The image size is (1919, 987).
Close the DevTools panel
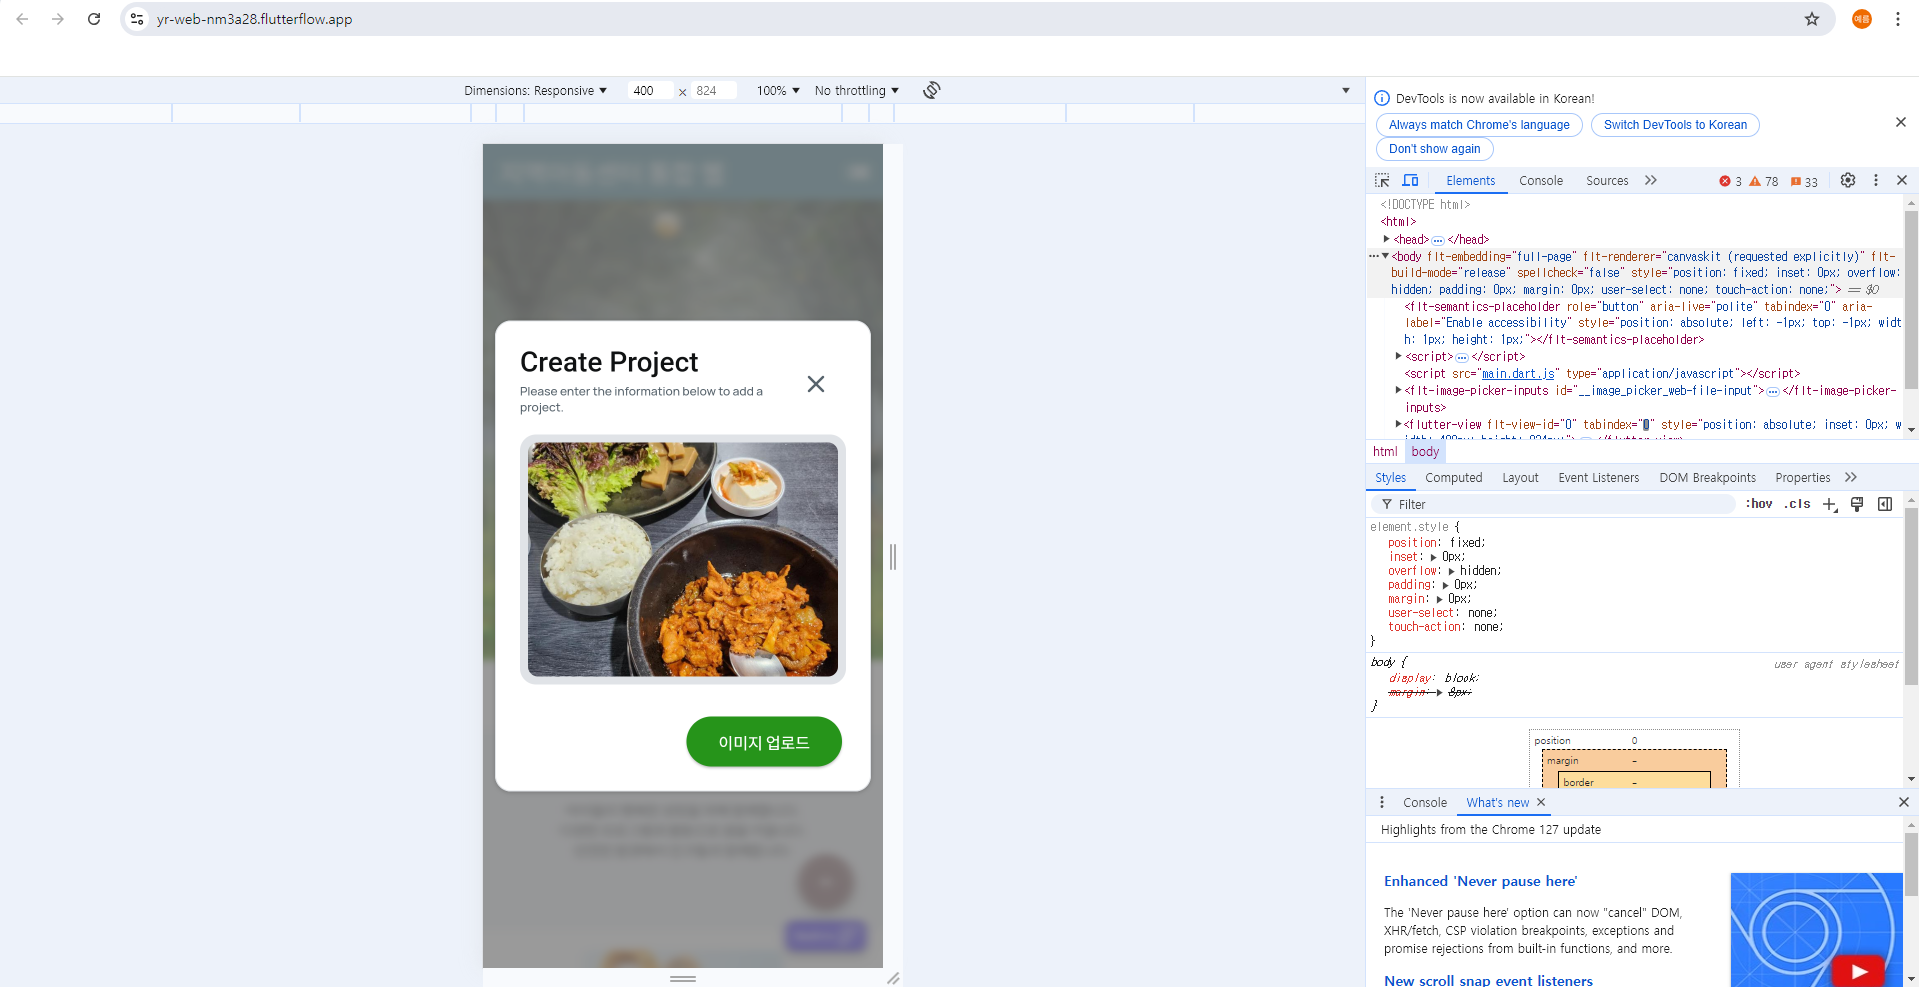click(1902, 180)
